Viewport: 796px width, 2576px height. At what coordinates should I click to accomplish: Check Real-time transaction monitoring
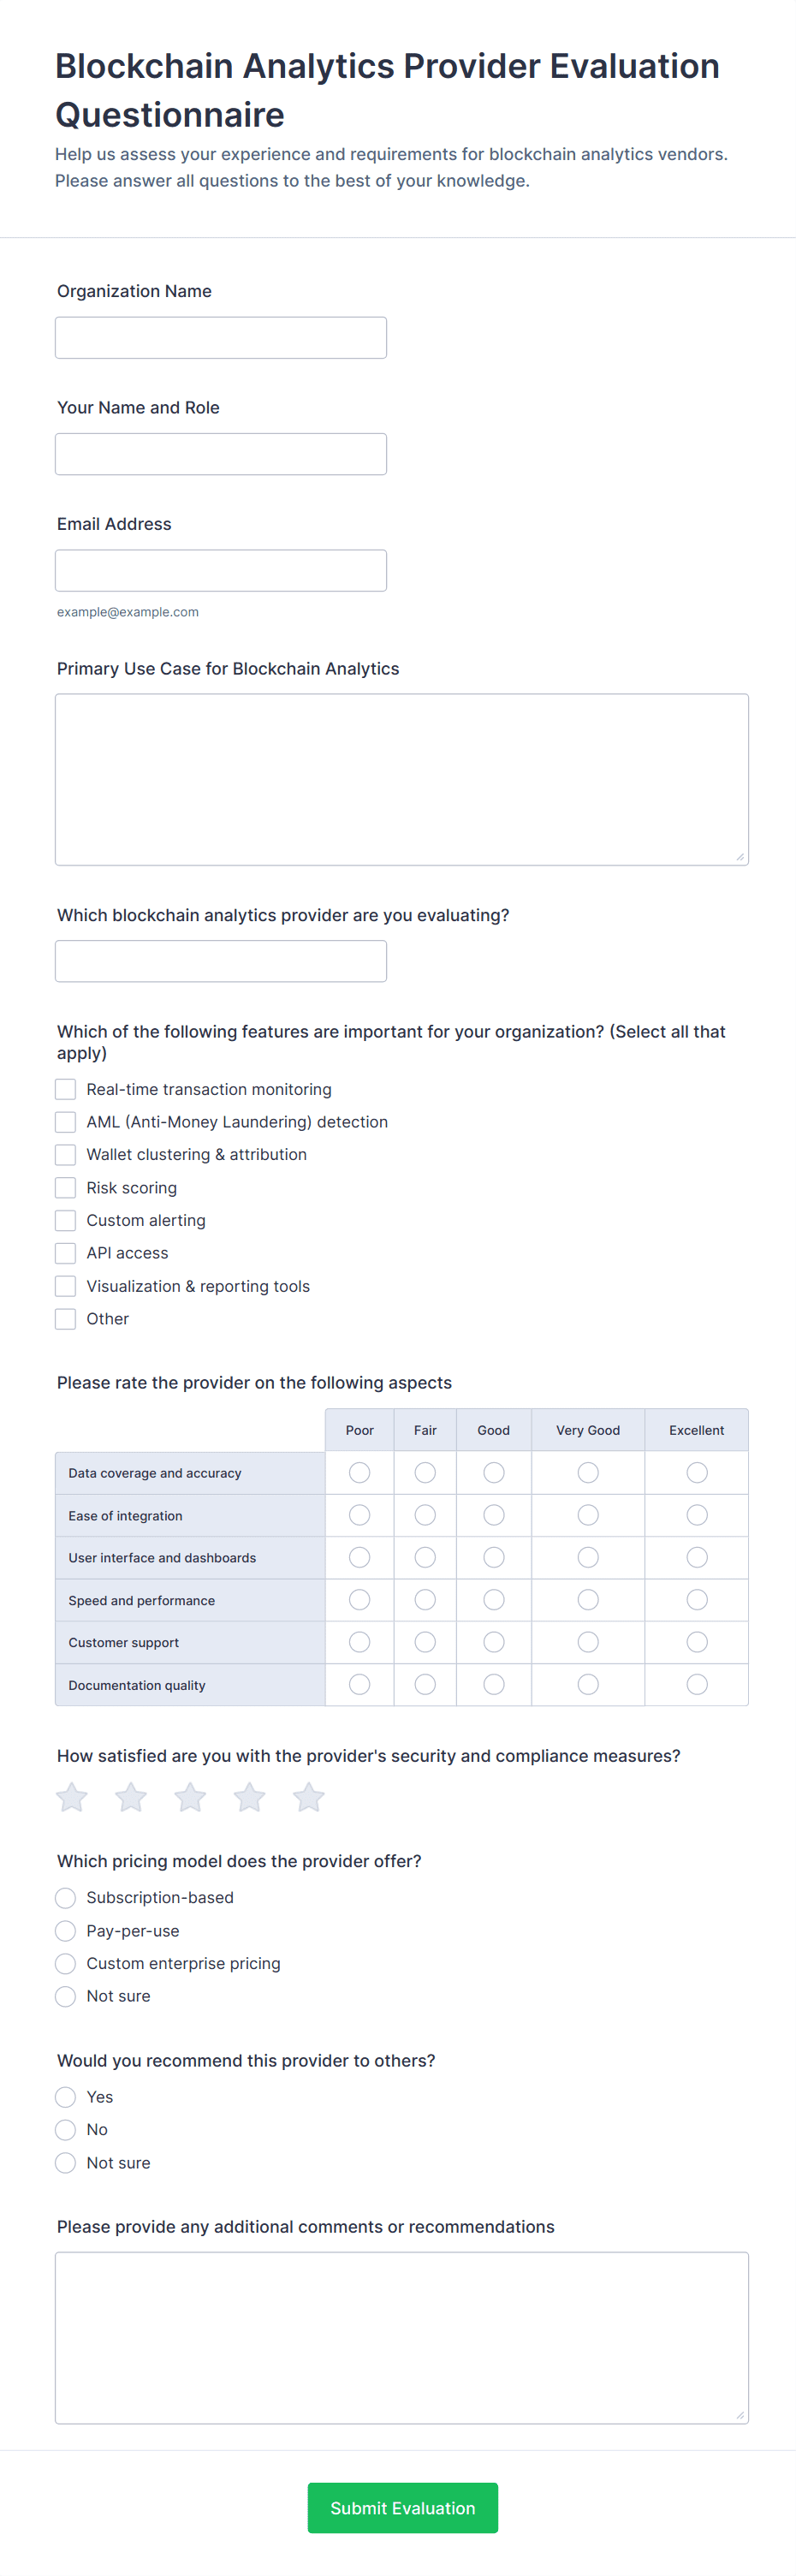tap(66, 1089)
